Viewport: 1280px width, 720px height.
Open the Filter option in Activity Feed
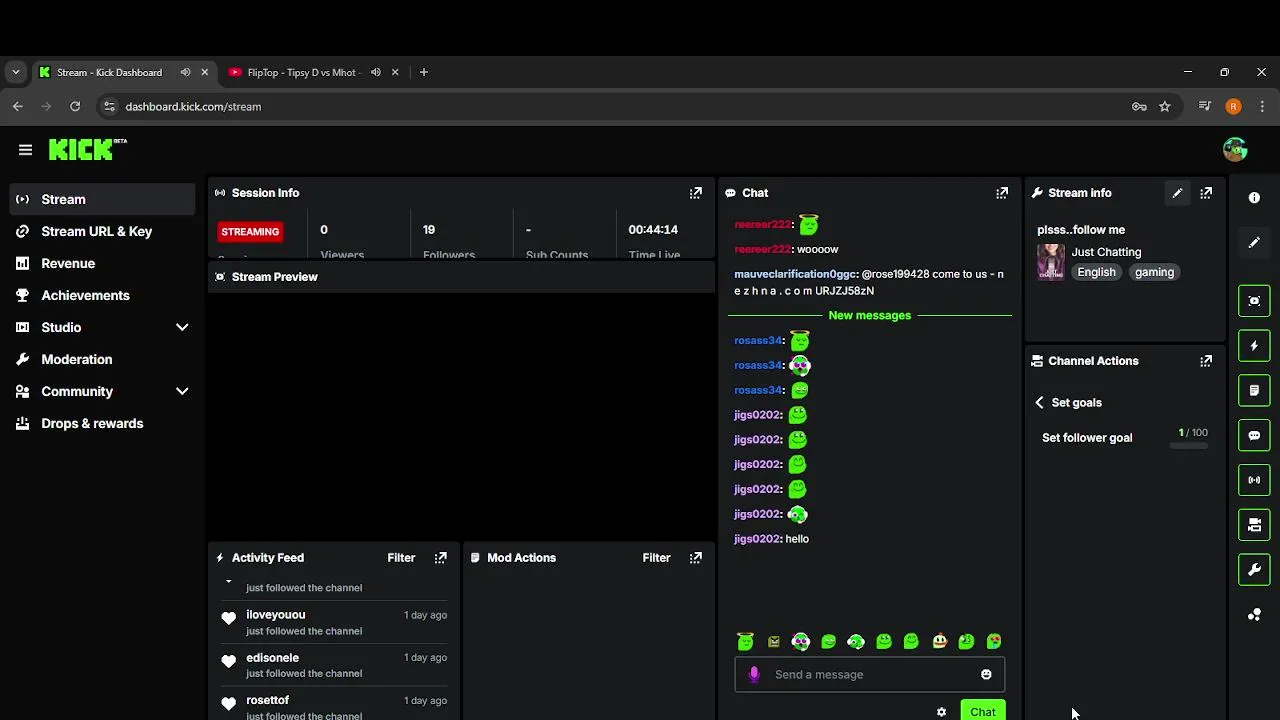point(401,558)
